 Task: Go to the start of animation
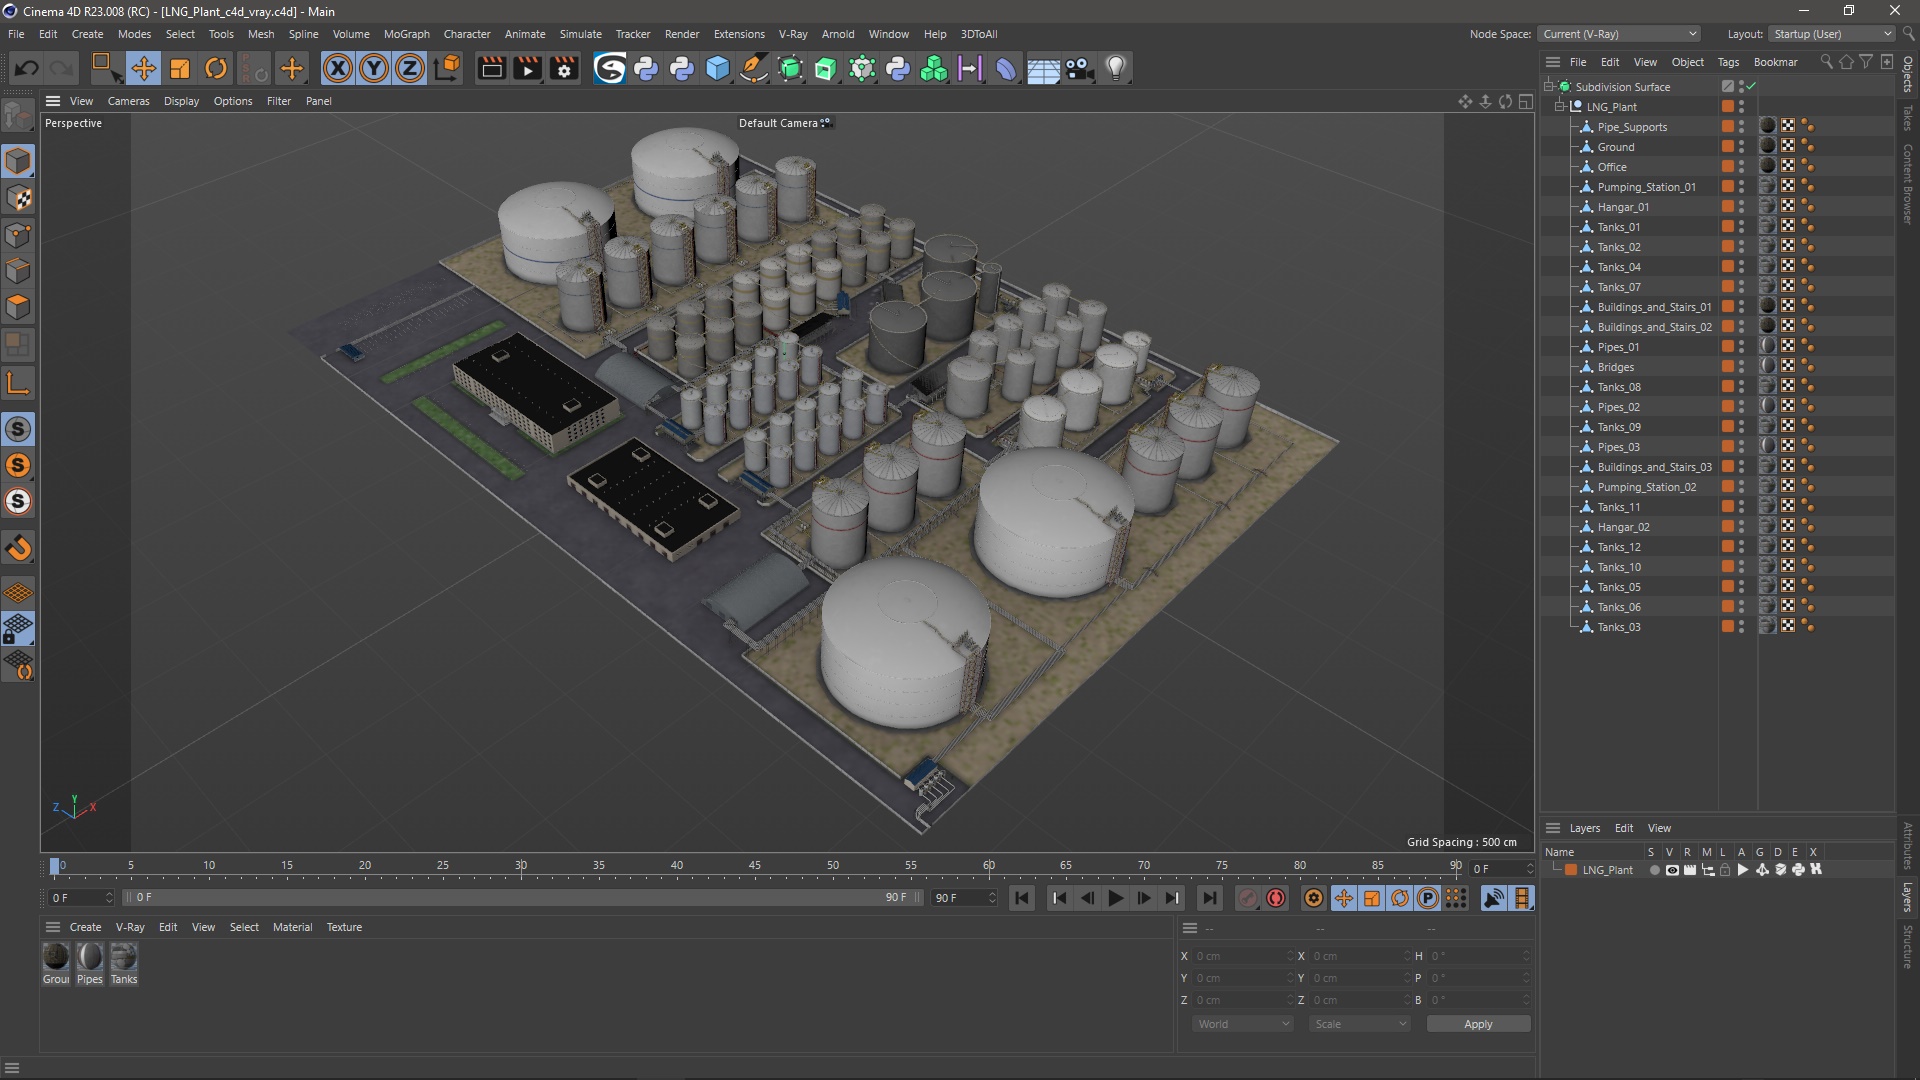(1021, 898)
